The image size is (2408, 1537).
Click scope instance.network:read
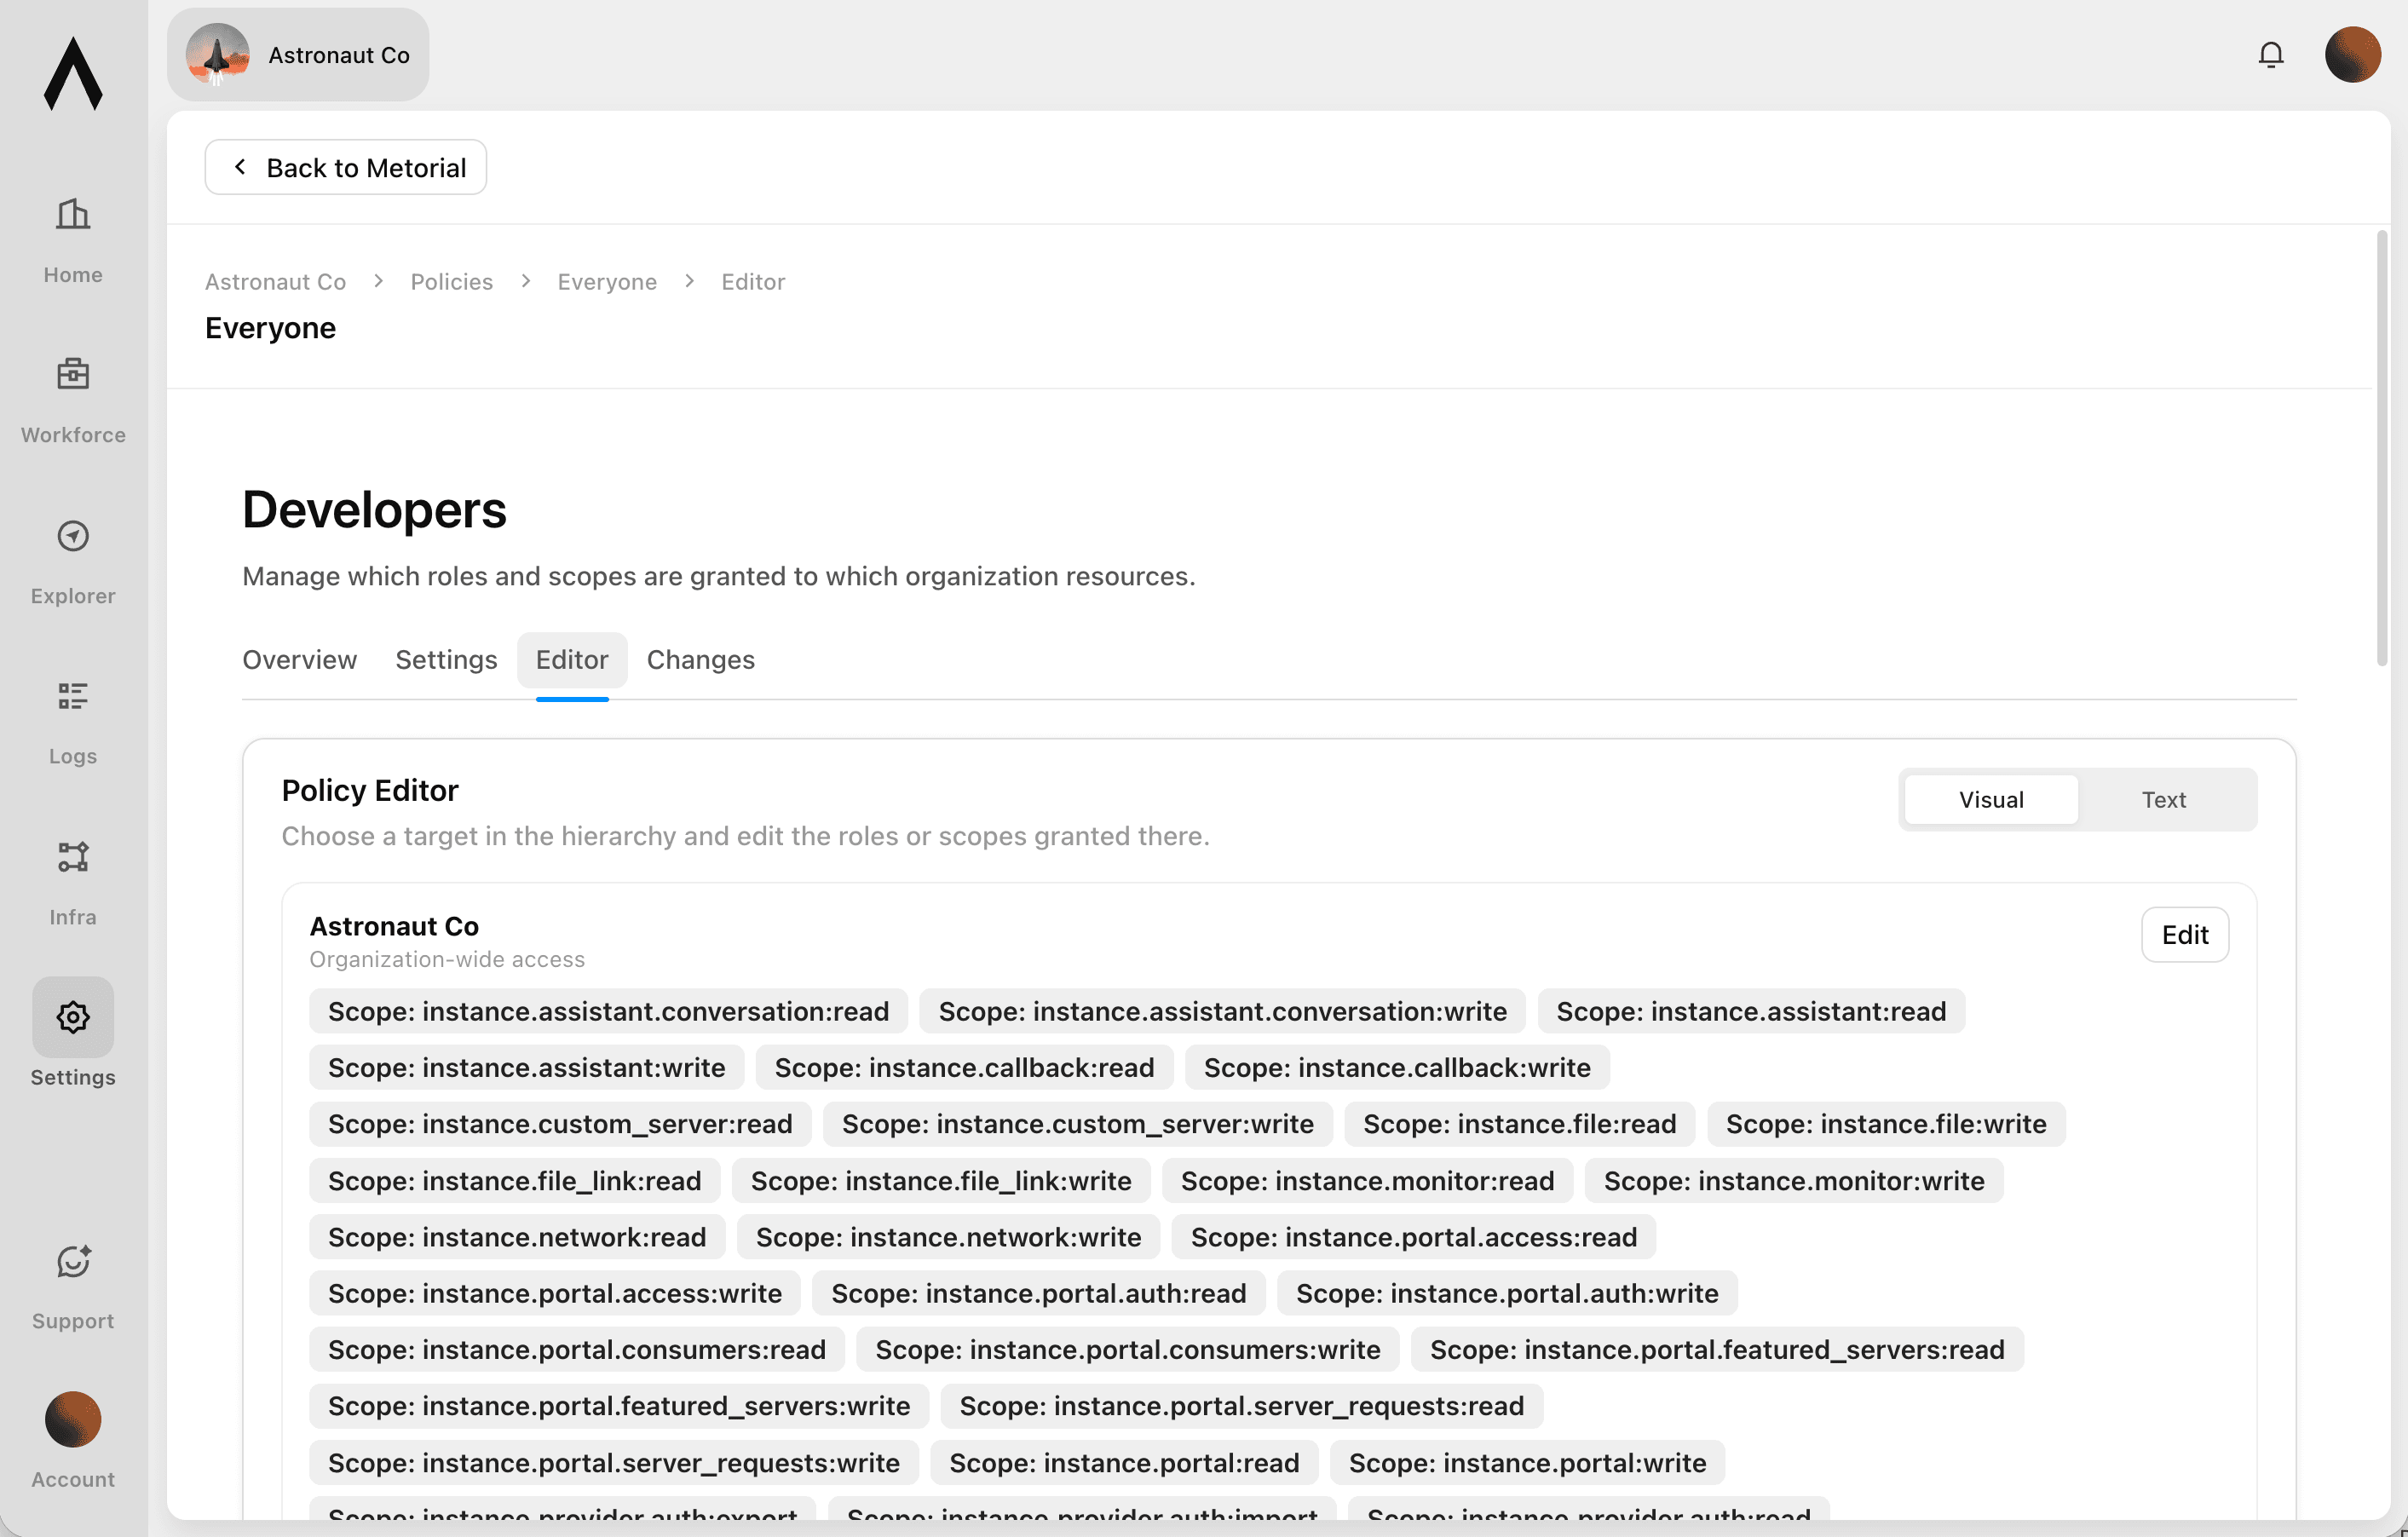(517, 1237)
